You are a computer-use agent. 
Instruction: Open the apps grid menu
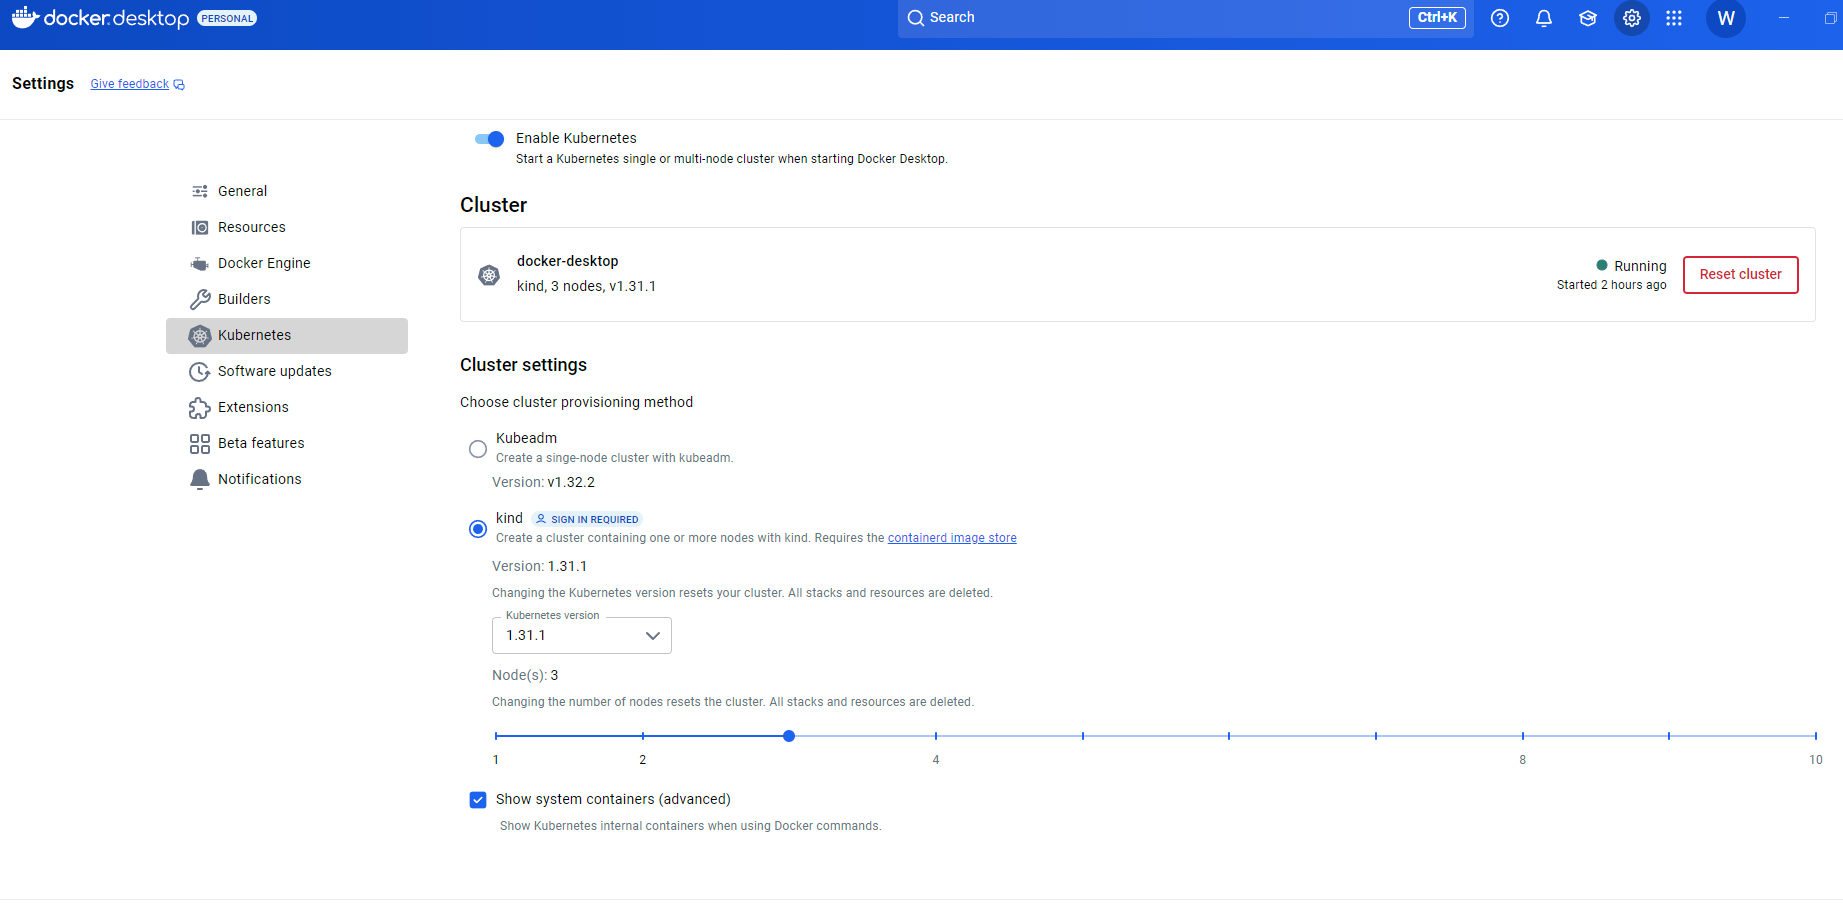[x=1674, y=18]
